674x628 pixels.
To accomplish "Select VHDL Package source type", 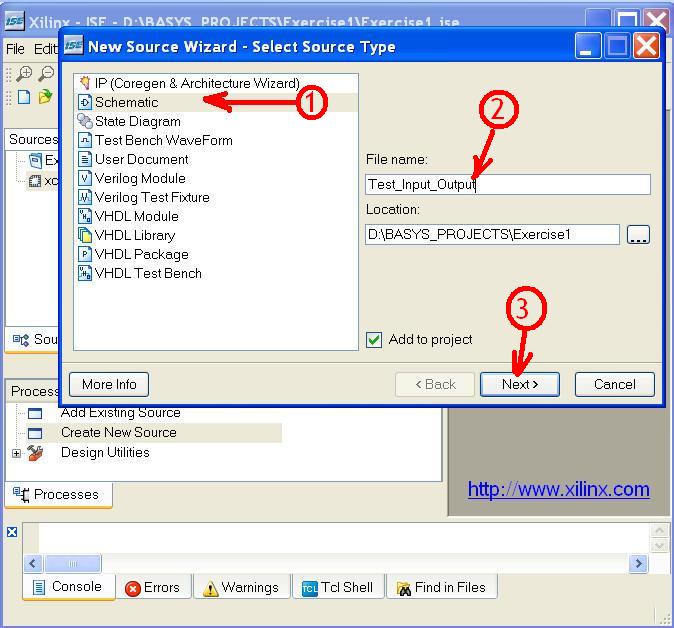I will (133, 254).
